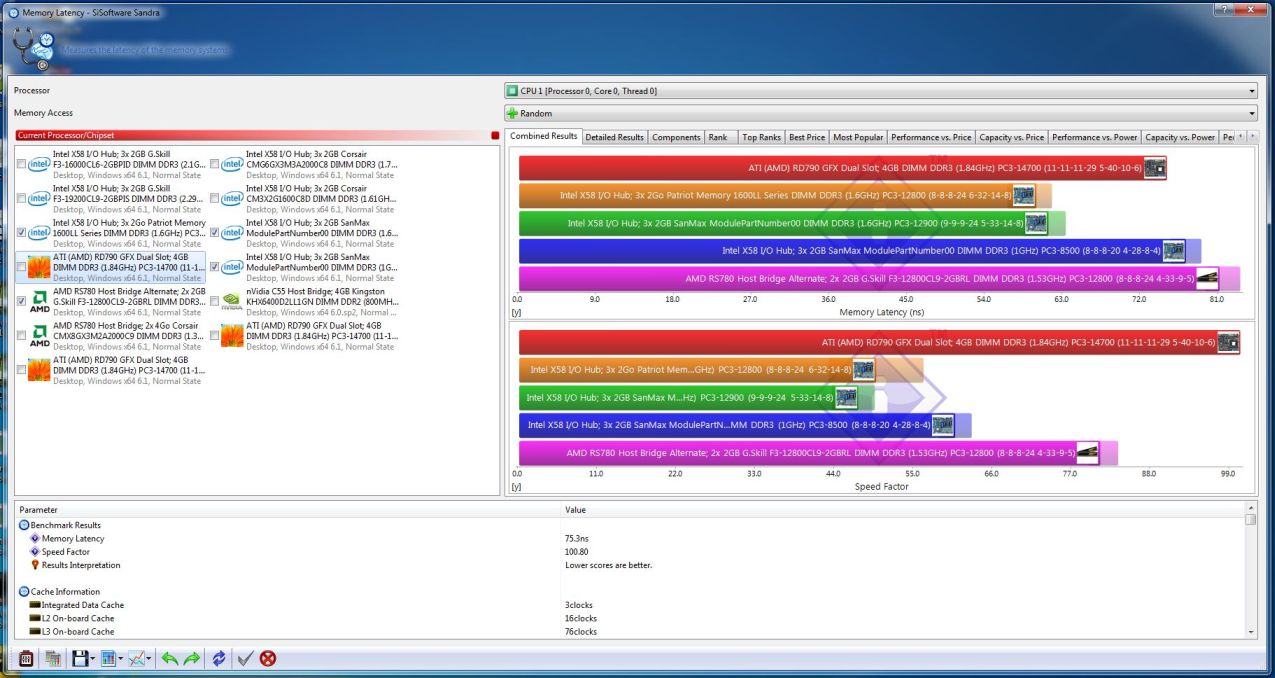Screen dimensions: 1275x678
Task: Click the green plus icon in Memory Access field
Action: point(512,113)
